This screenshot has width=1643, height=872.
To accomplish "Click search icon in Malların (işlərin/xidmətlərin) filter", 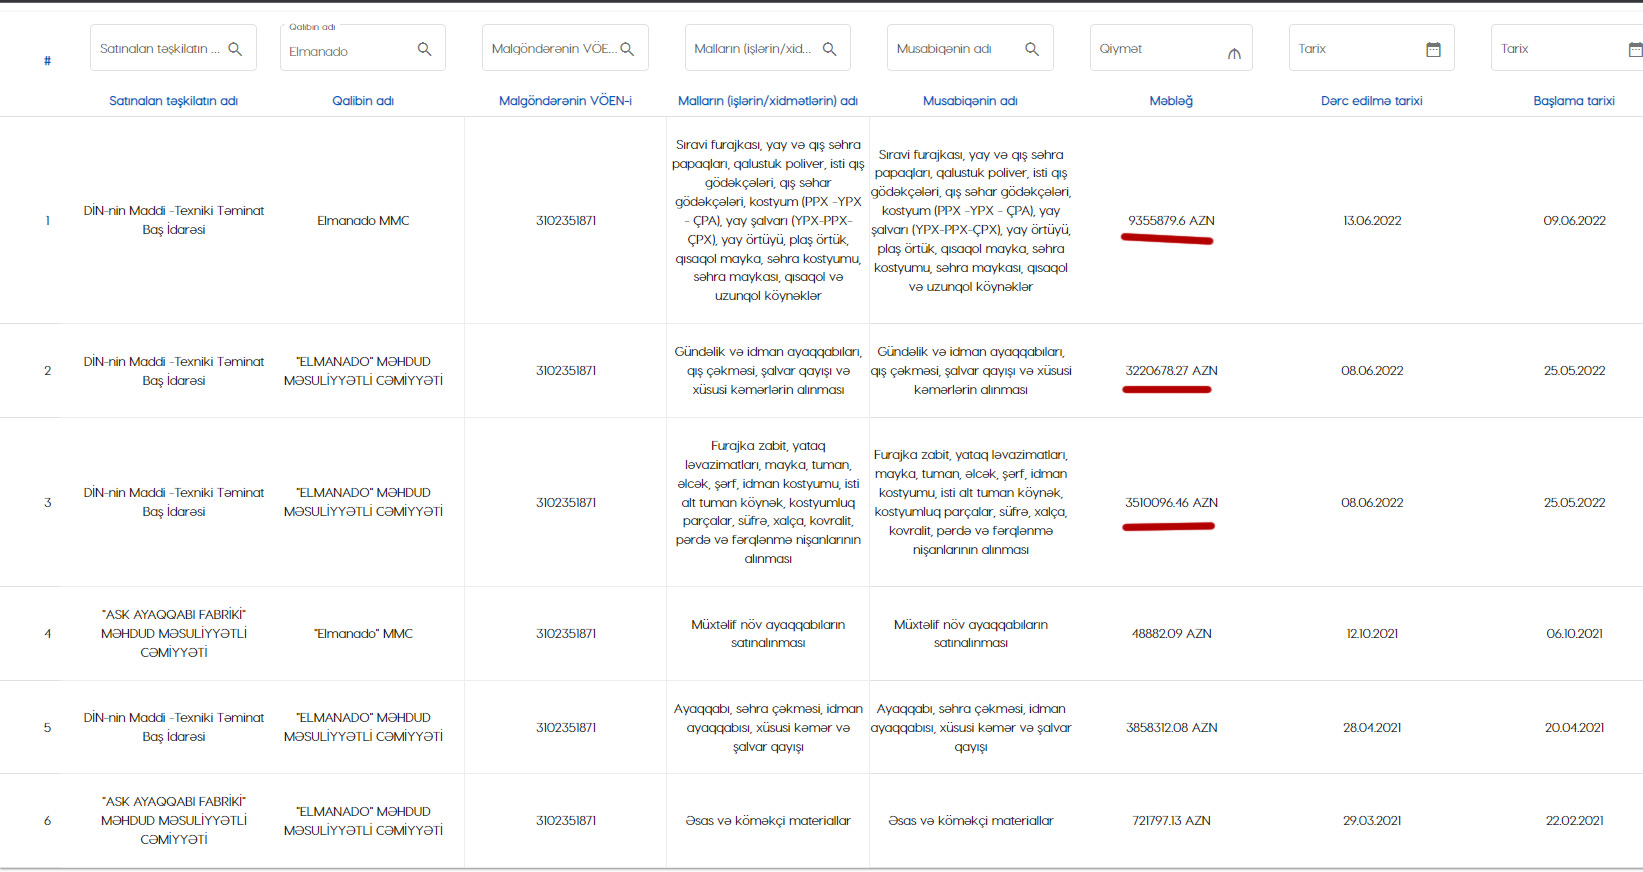I will [x=829, y=49].
